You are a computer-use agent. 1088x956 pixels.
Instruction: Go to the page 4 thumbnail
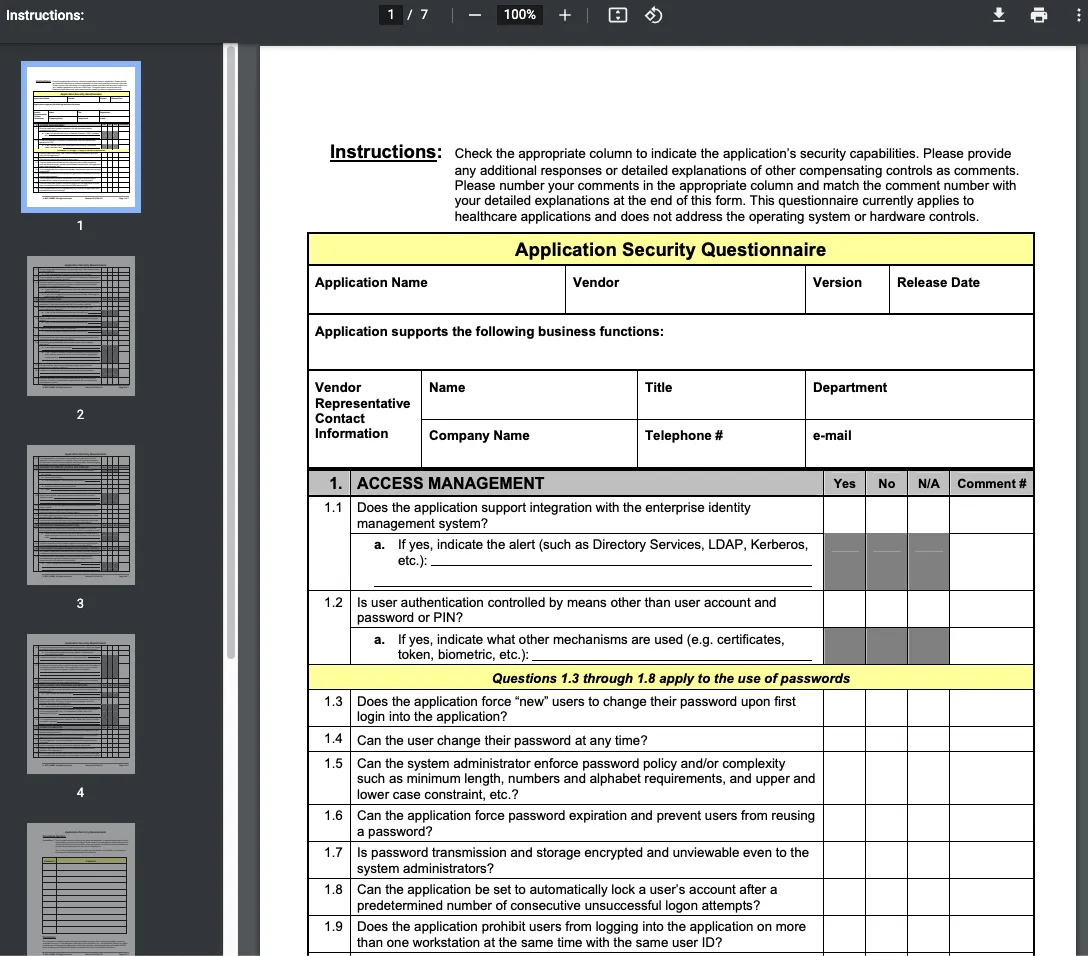coord(81,704)
